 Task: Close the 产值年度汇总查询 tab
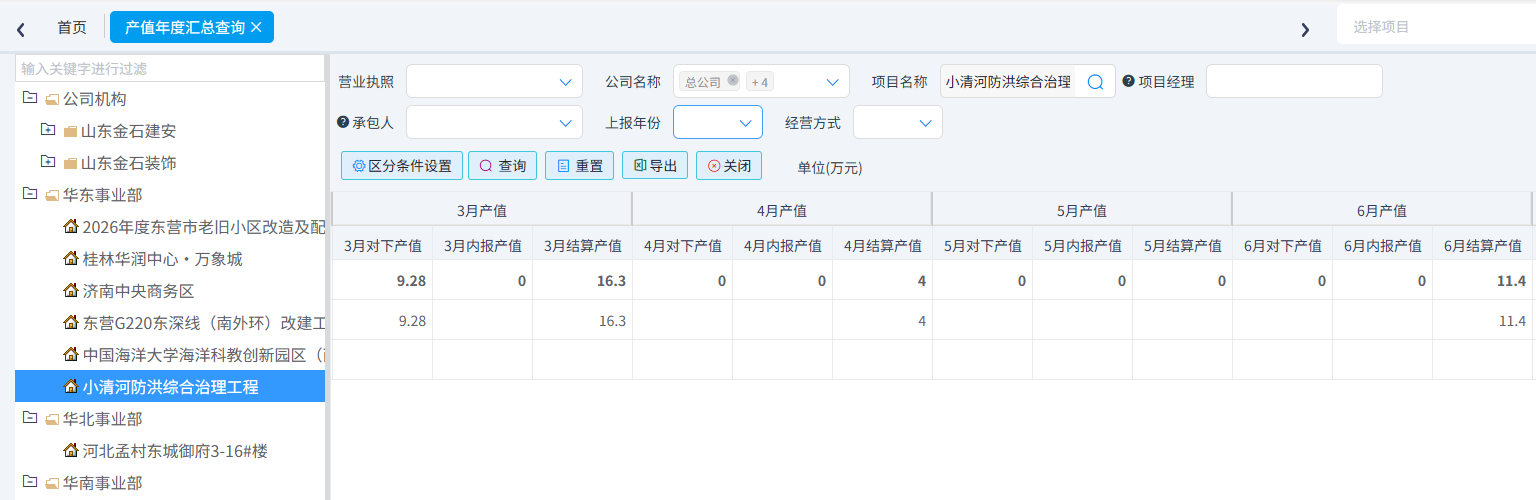coord(256,27)
